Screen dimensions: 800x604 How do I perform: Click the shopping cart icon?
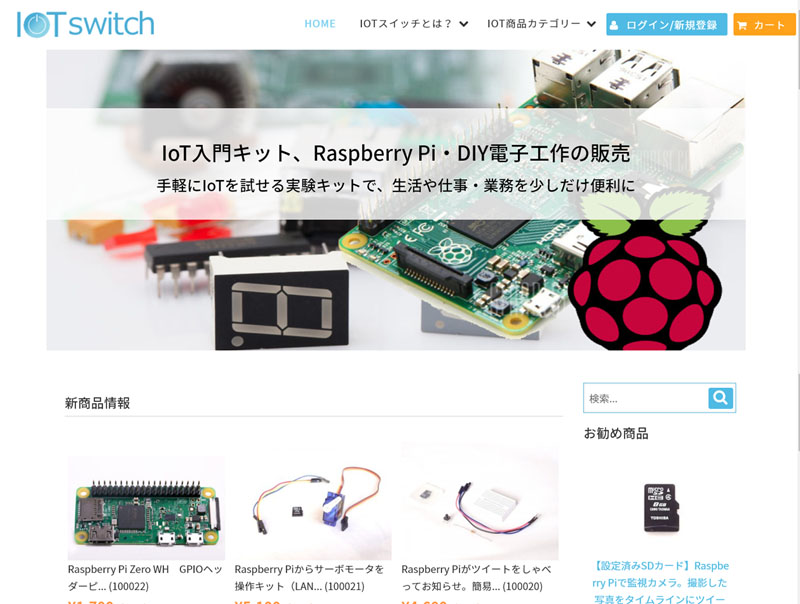click(x=742, y=25)
